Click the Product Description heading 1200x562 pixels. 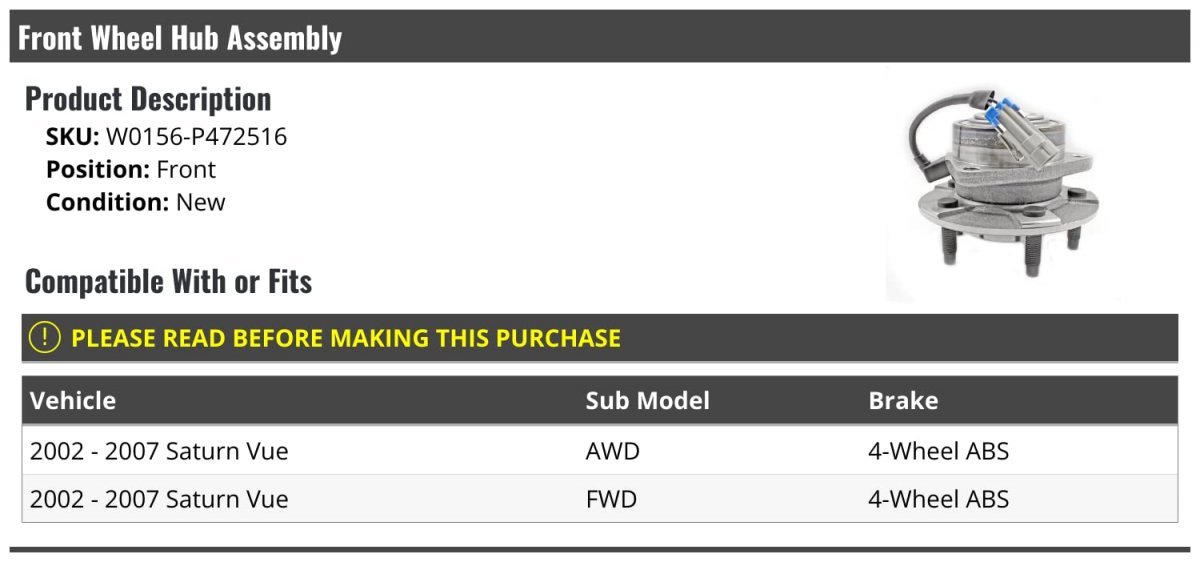coord(148,98)
